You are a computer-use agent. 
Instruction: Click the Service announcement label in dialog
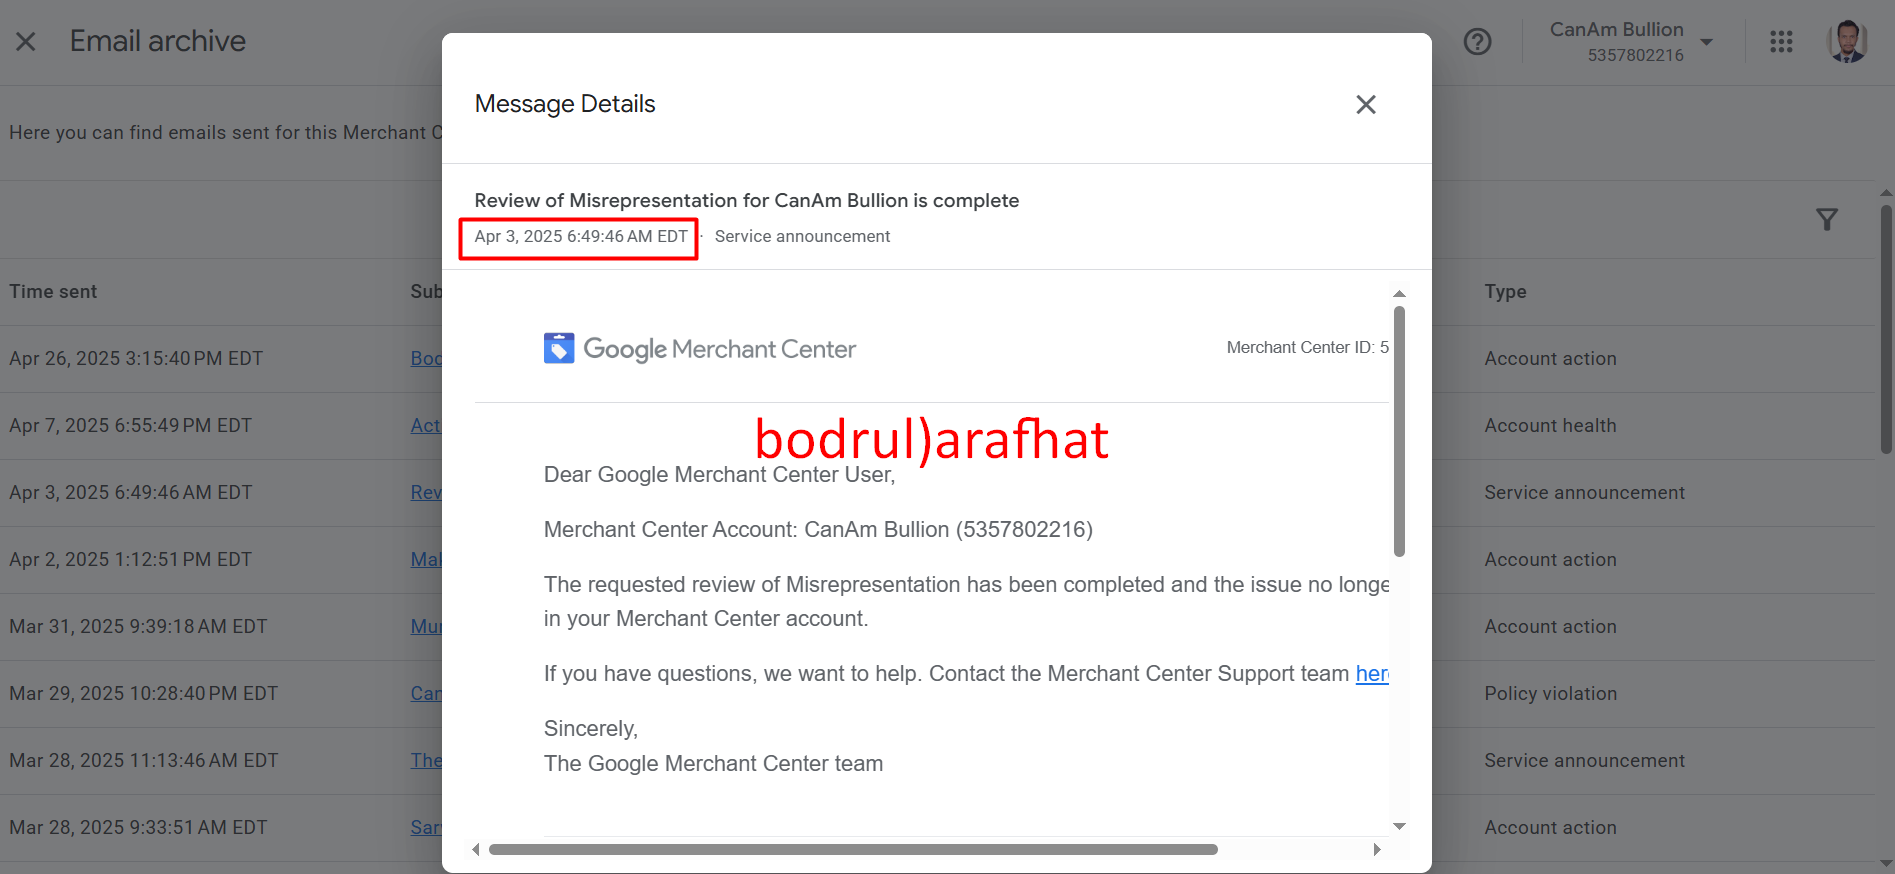point(802,237)
